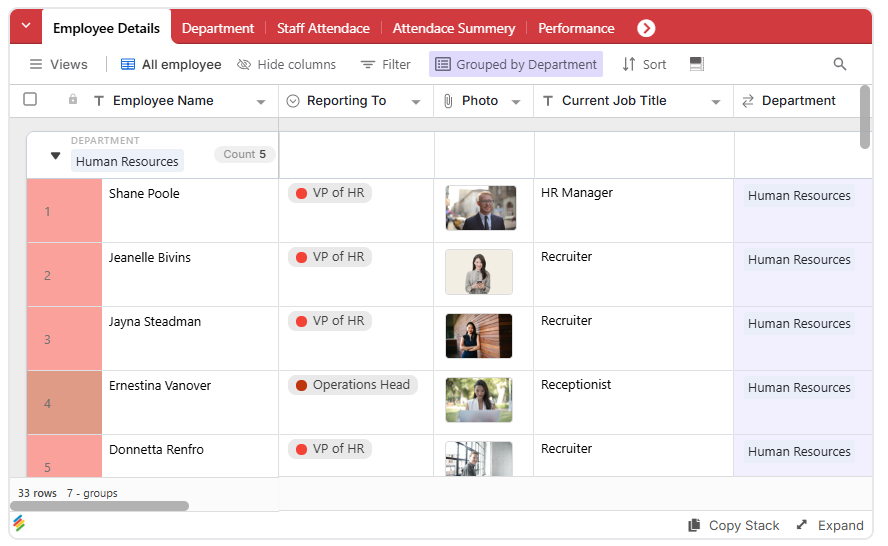Select the Ernestina Vanover name cell
888x546 pixels.
[x=190, y=403]
